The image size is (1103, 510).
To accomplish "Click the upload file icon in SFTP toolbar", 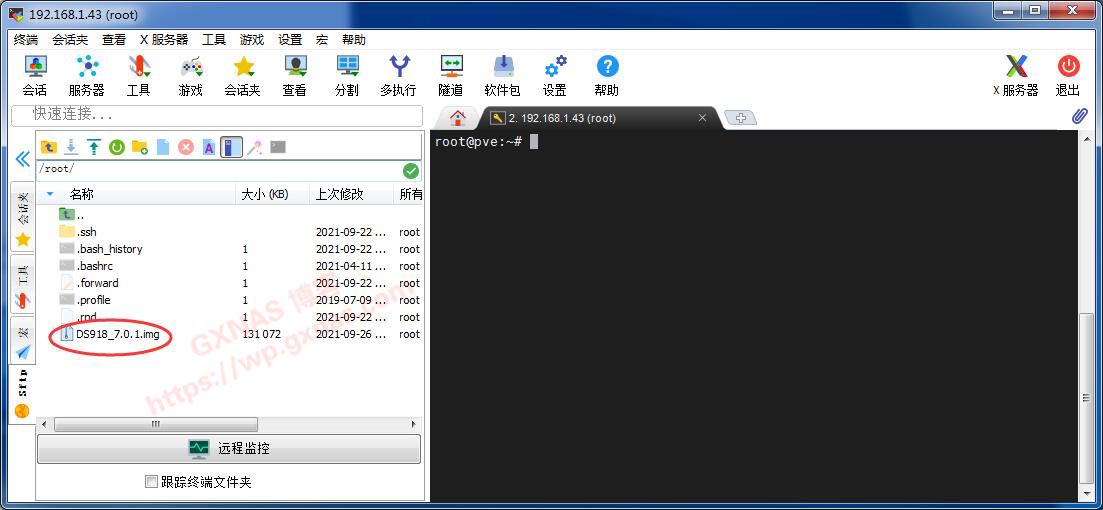I will [x=94, y=147].
